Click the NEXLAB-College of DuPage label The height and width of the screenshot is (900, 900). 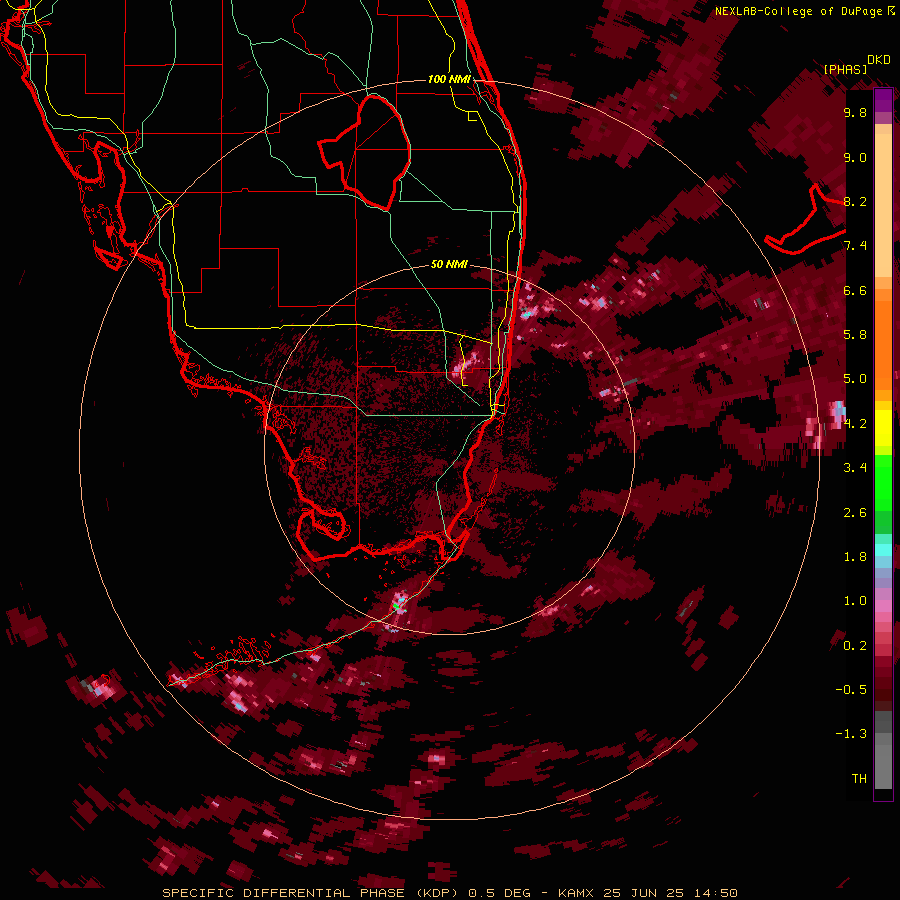pyautogui.click(x=800, y=11)
